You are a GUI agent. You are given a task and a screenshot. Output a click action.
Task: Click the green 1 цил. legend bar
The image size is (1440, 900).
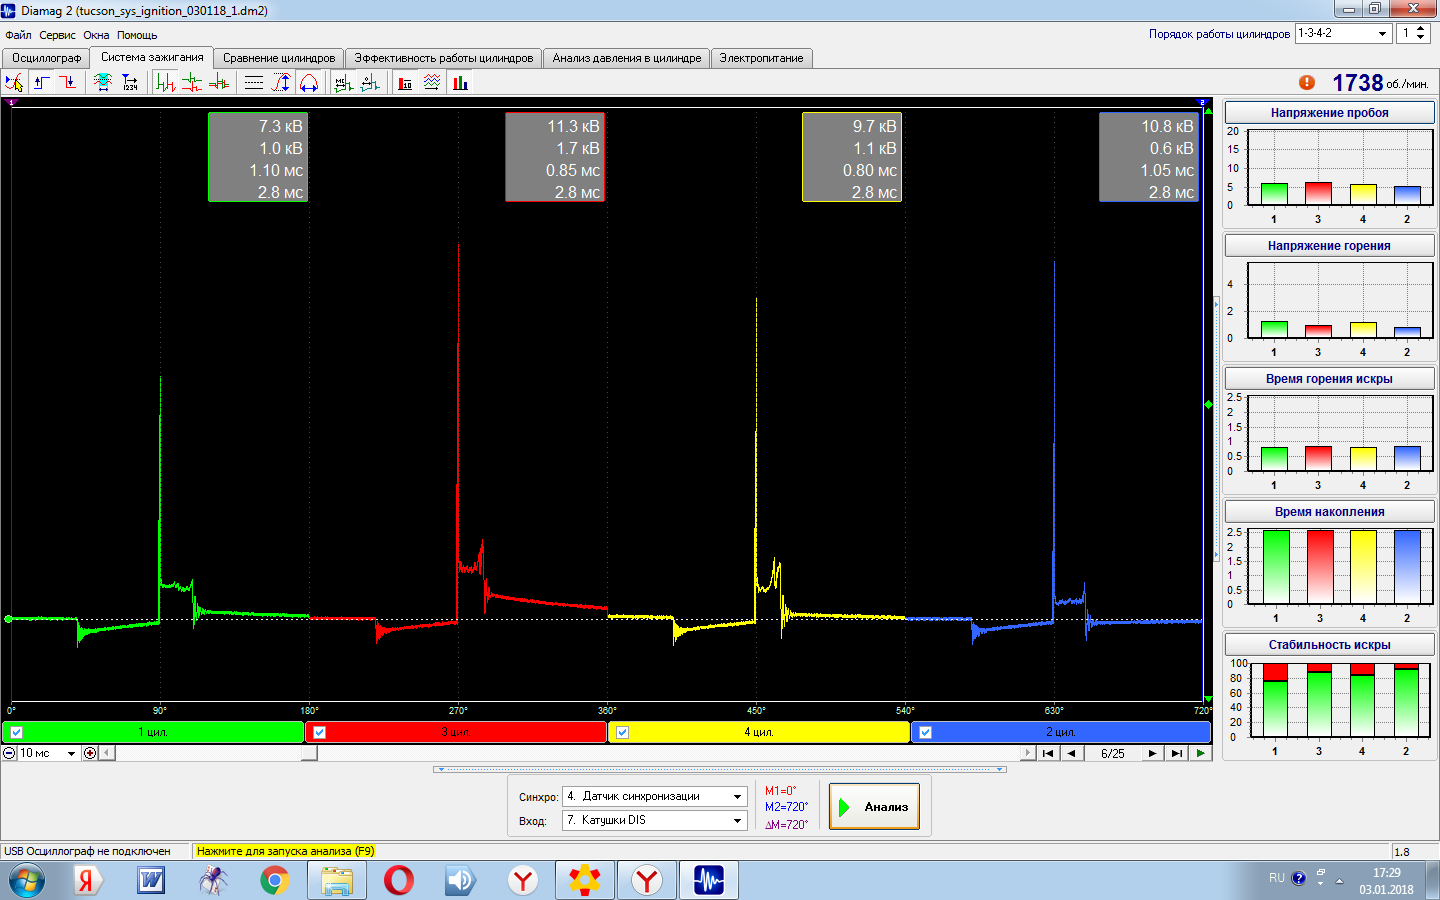pyautogui.click(x=153, y=732)
